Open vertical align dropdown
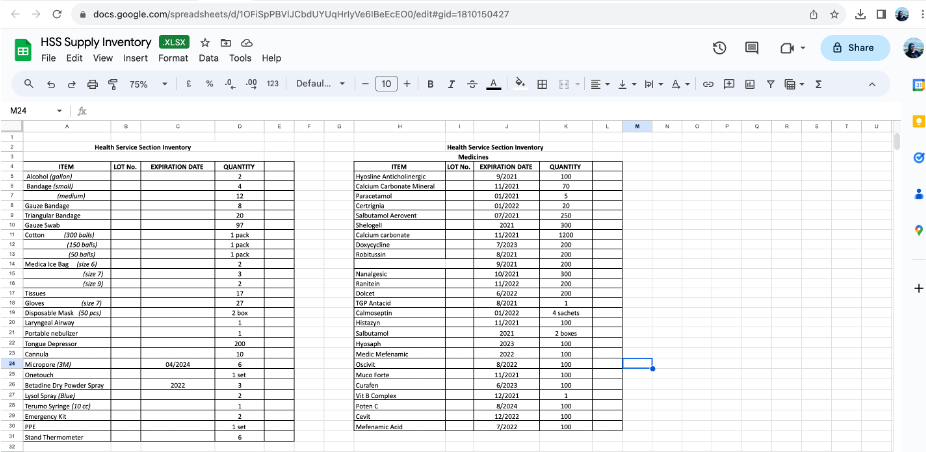This screenshot has width=926, height=452. click(627, 84)
